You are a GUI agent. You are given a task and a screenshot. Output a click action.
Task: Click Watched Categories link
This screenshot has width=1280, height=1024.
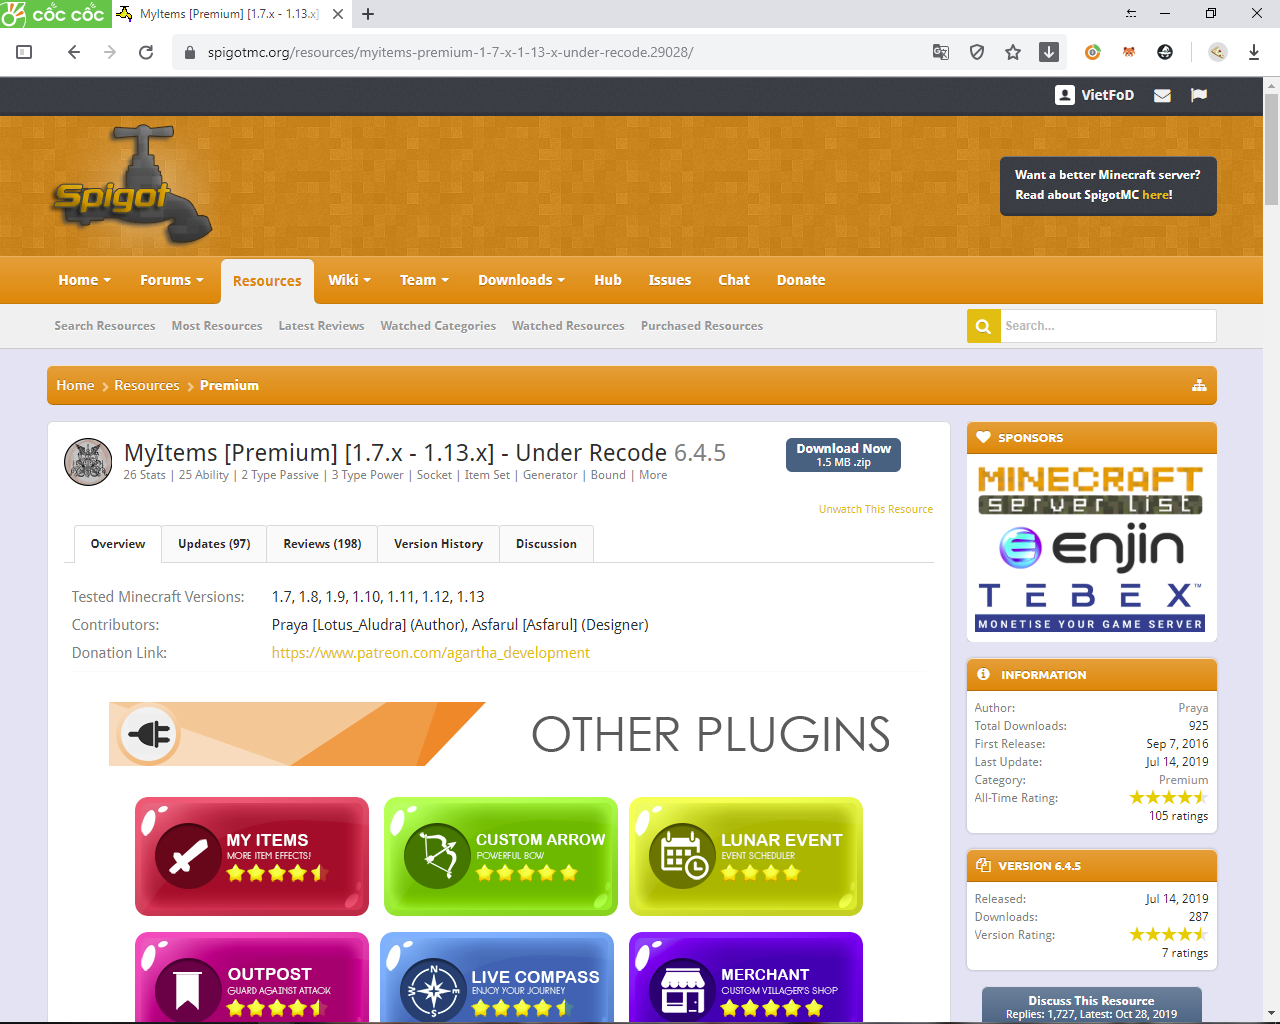pyautogui.click(x=438, y=326)
